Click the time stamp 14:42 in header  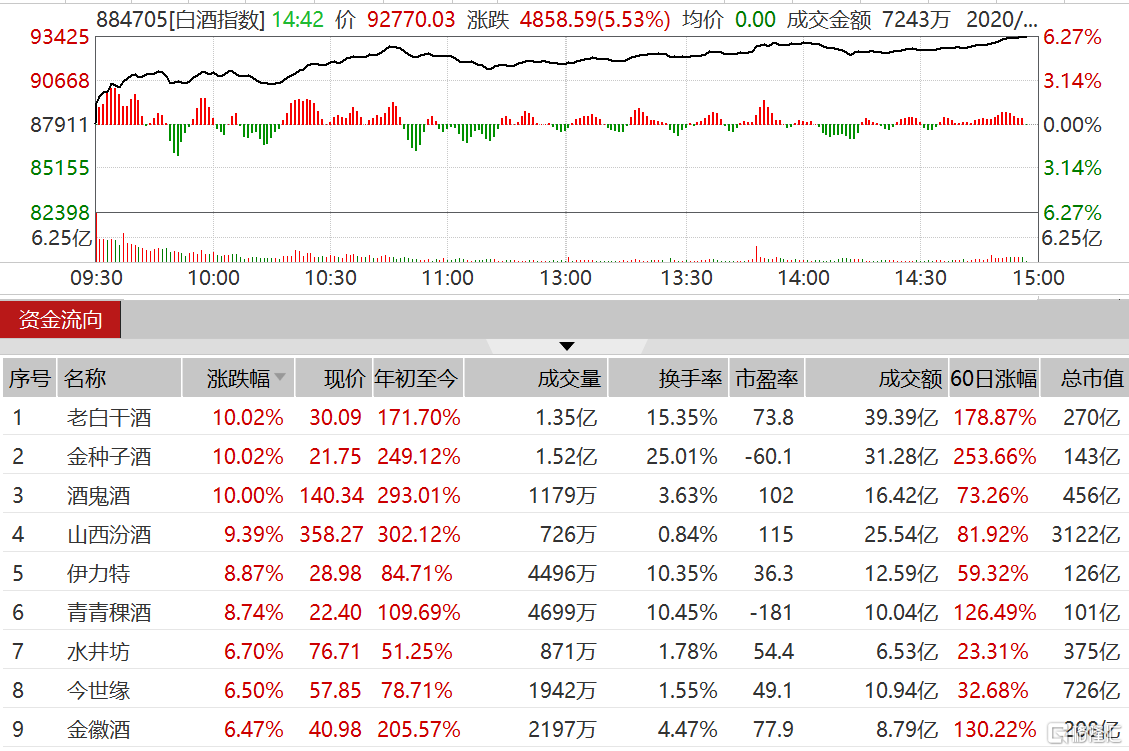point(298,19)
